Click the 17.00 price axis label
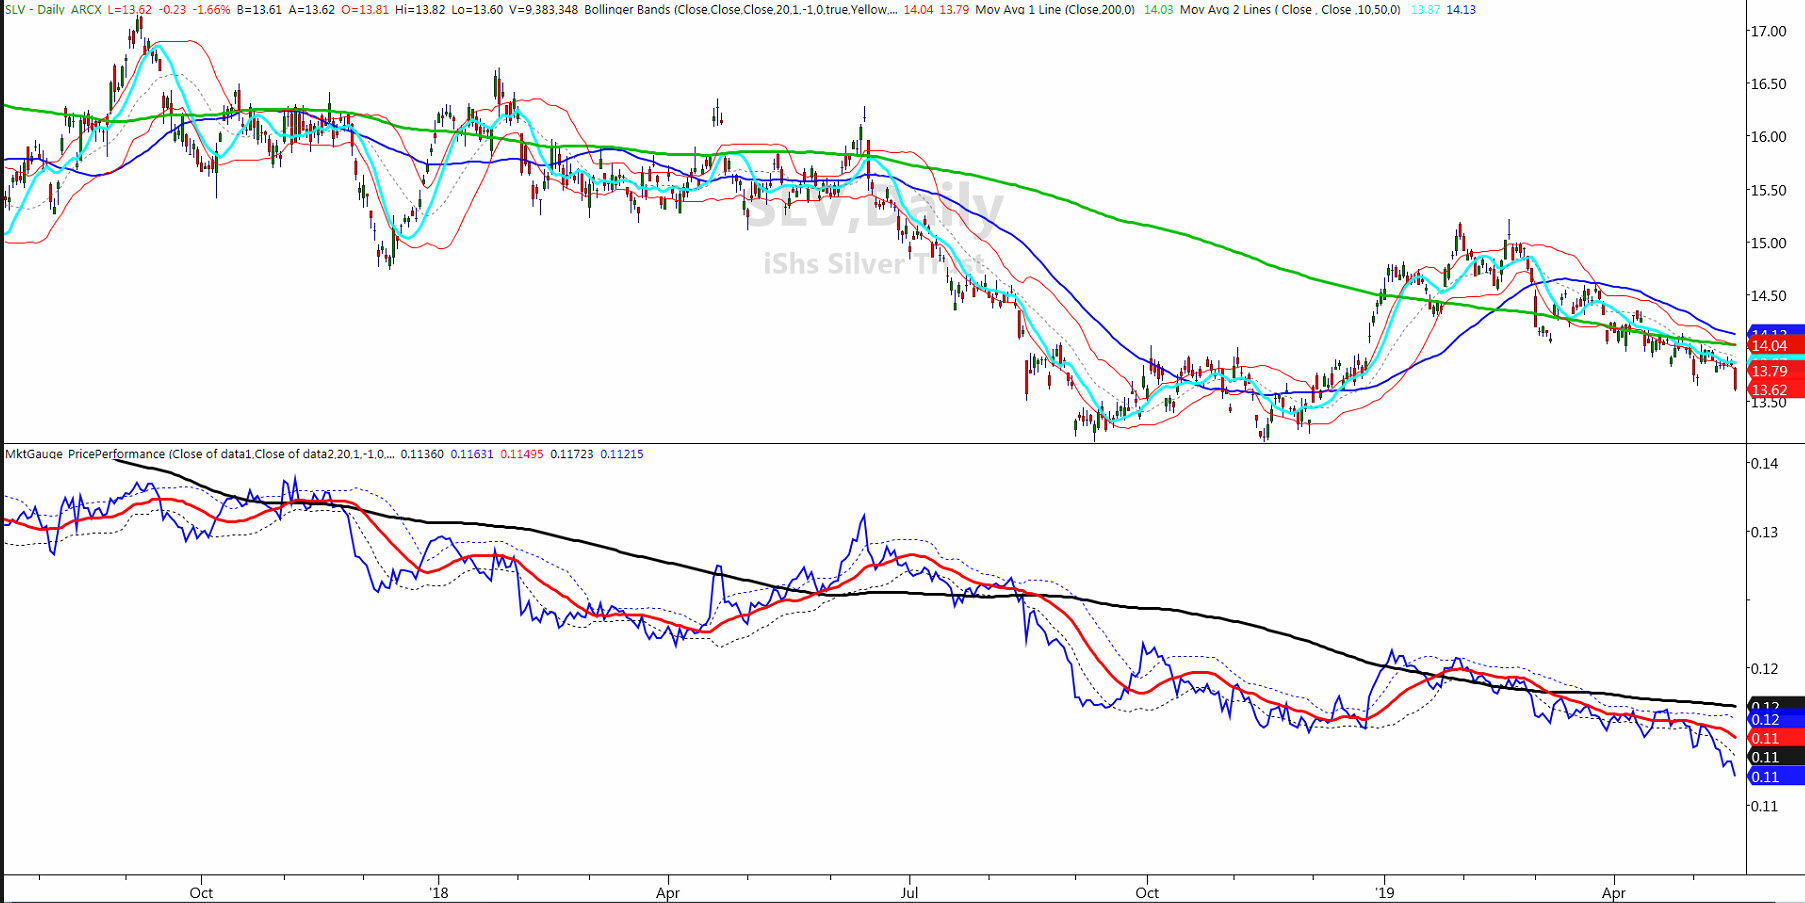 pos(1768,31)
